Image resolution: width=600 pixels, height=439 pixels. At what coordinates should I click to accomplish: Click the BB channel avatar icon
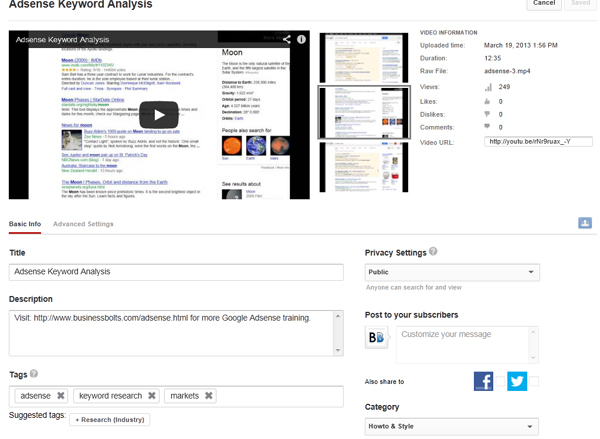coord(377,337)
